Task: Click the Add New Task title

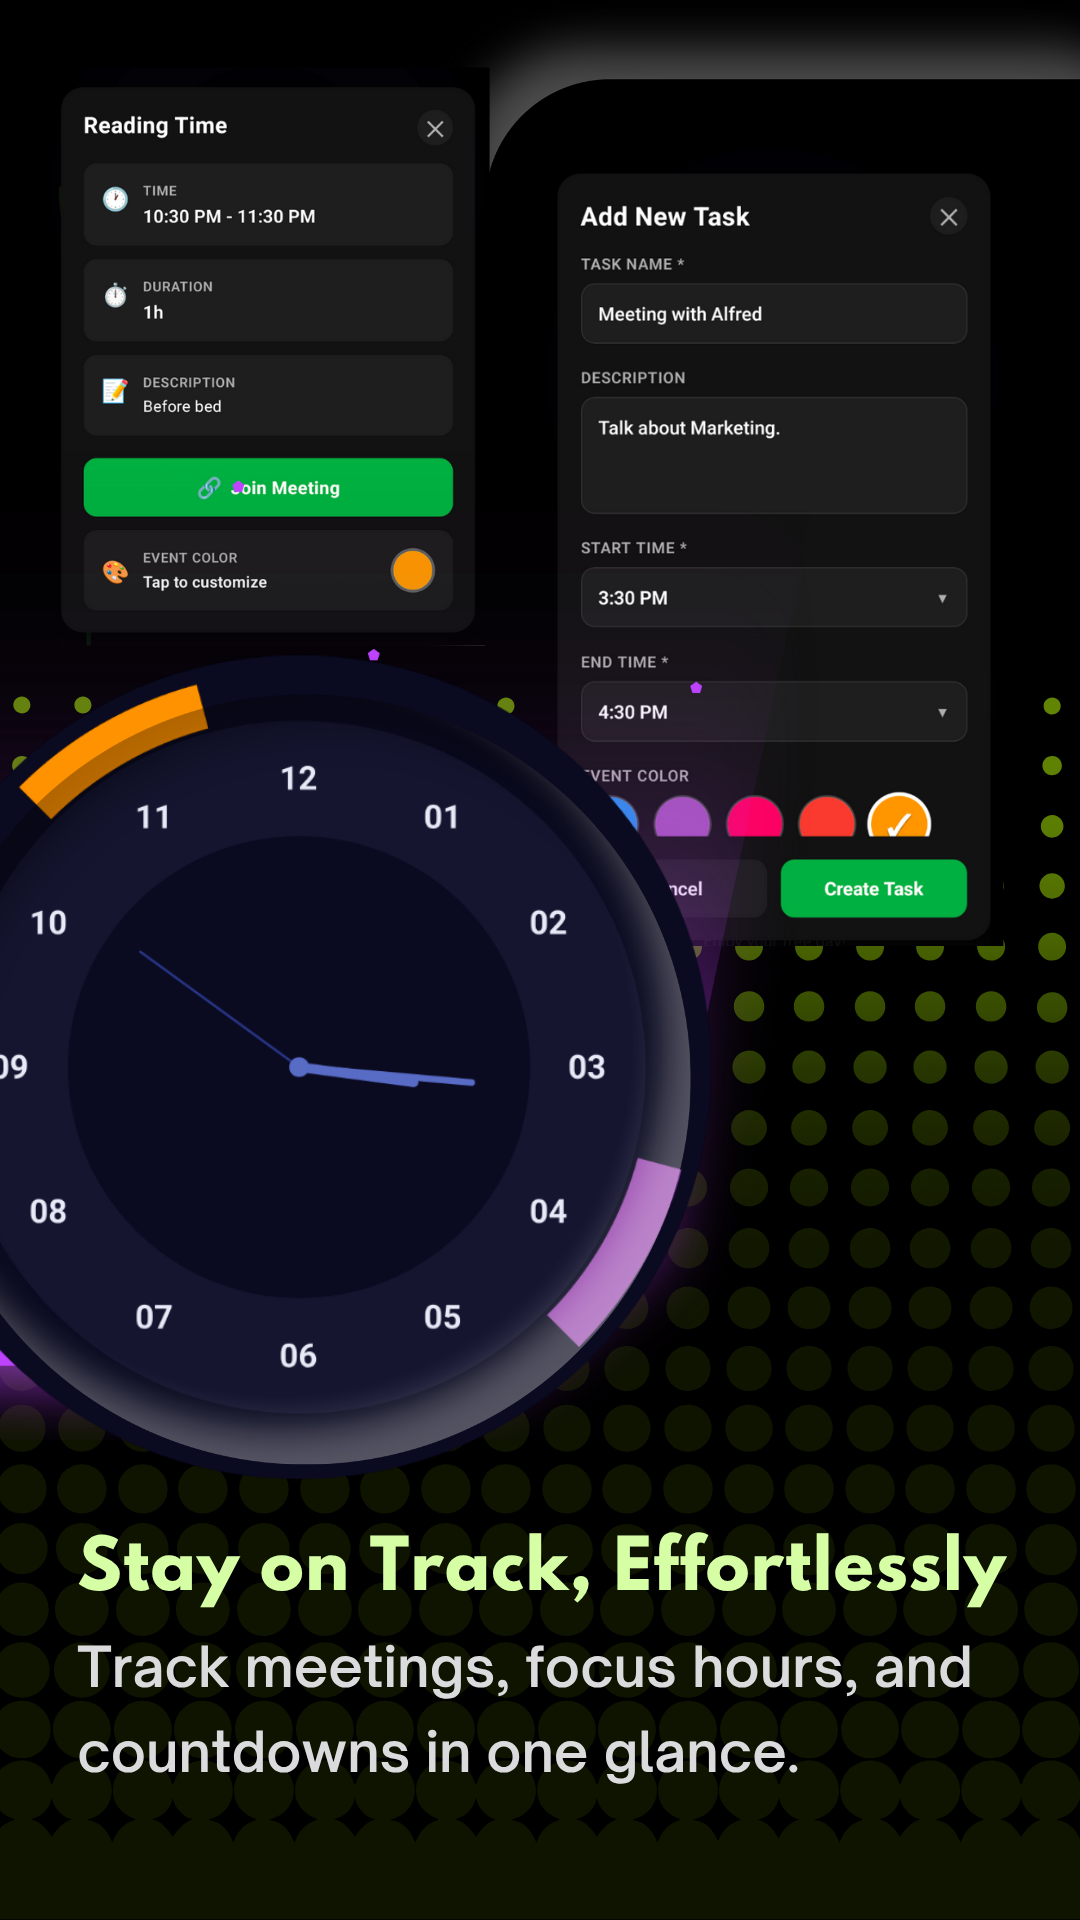Action: (x=665, y=217)
